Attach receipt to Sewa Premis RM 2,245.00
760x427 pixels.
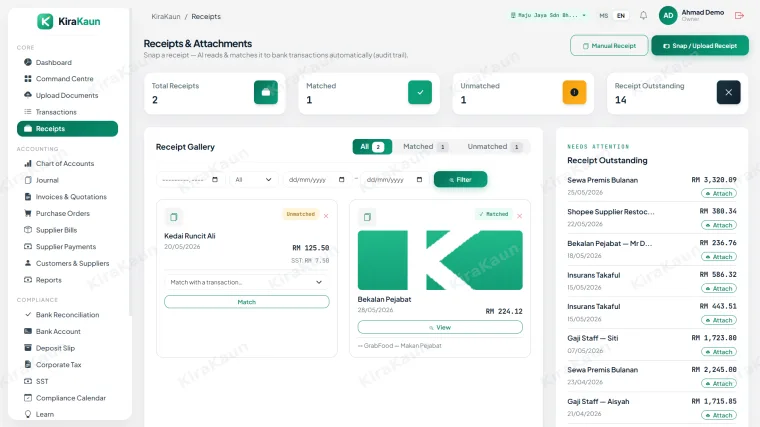coord(719,383)
